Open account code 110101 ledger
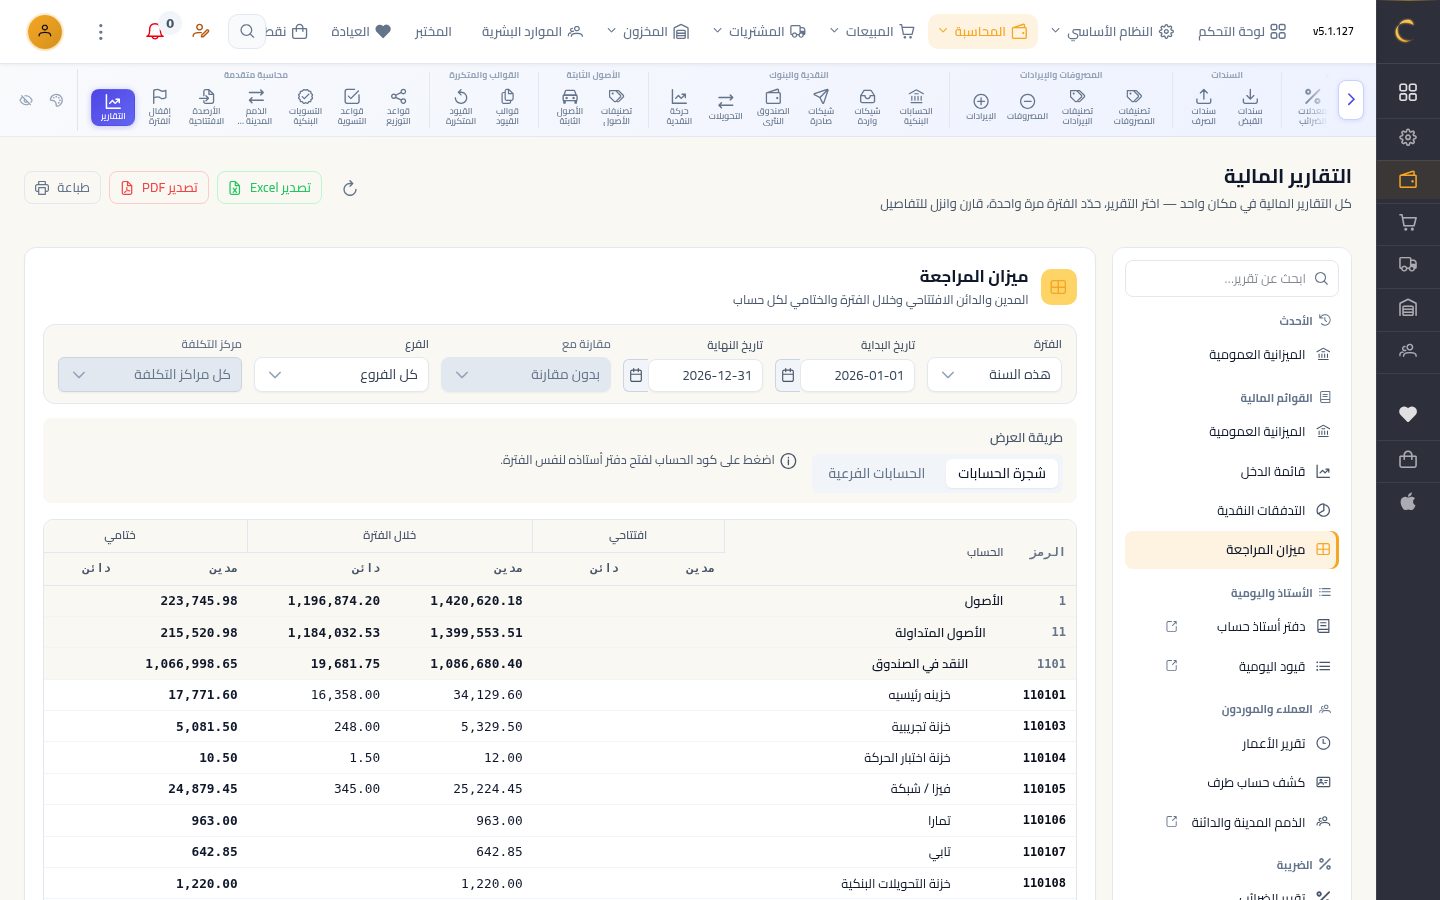The height and width of the screenshot is (900, 1440). pyautogui.click(x=1044, y=695)
